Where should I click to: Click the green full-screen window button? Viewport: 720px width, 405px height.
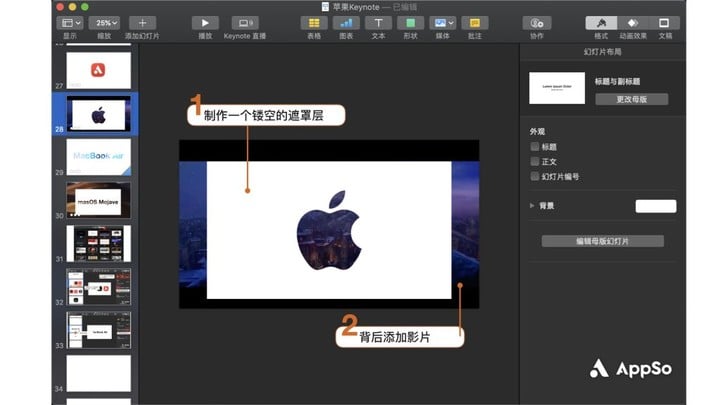point(84,7)
